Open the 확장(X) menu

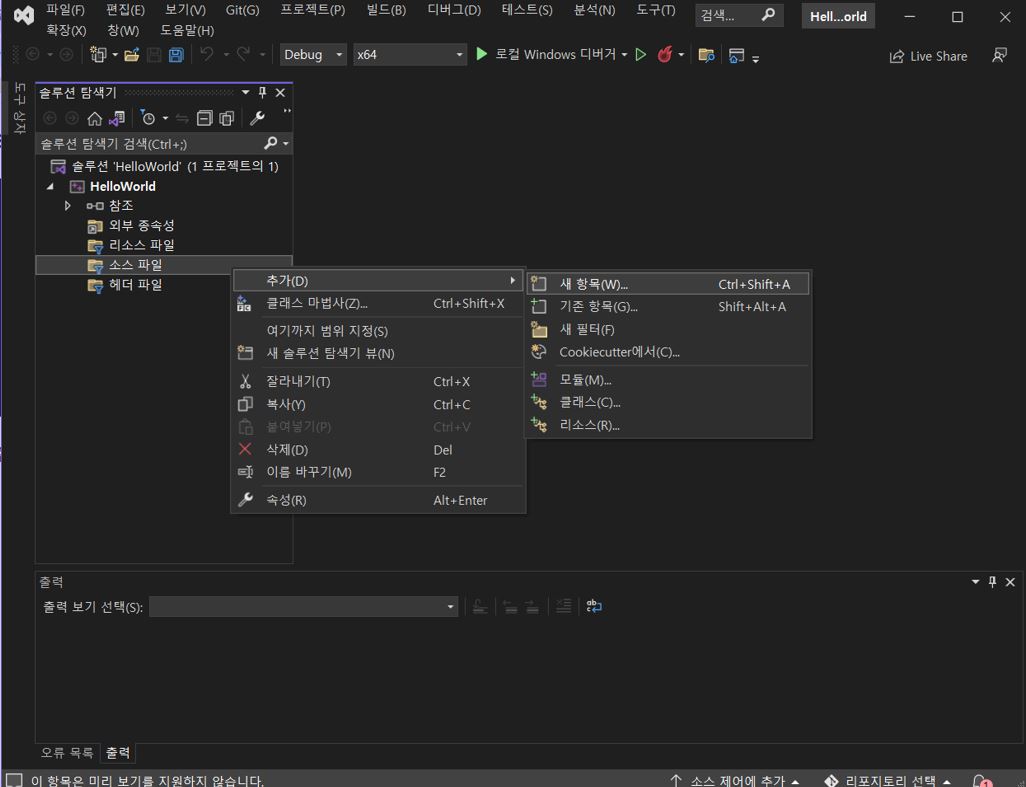pyautogui.click(x=66, y=30)
